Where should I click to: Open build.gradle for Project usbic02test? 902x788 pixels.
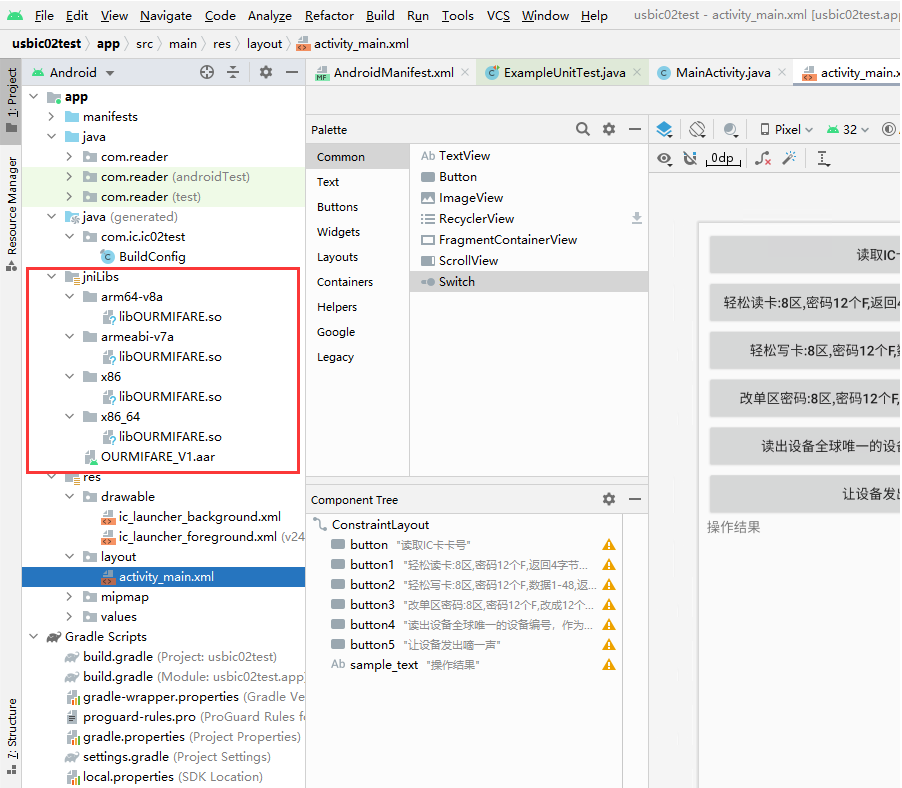pyautogui.click(x=118, y=657)
